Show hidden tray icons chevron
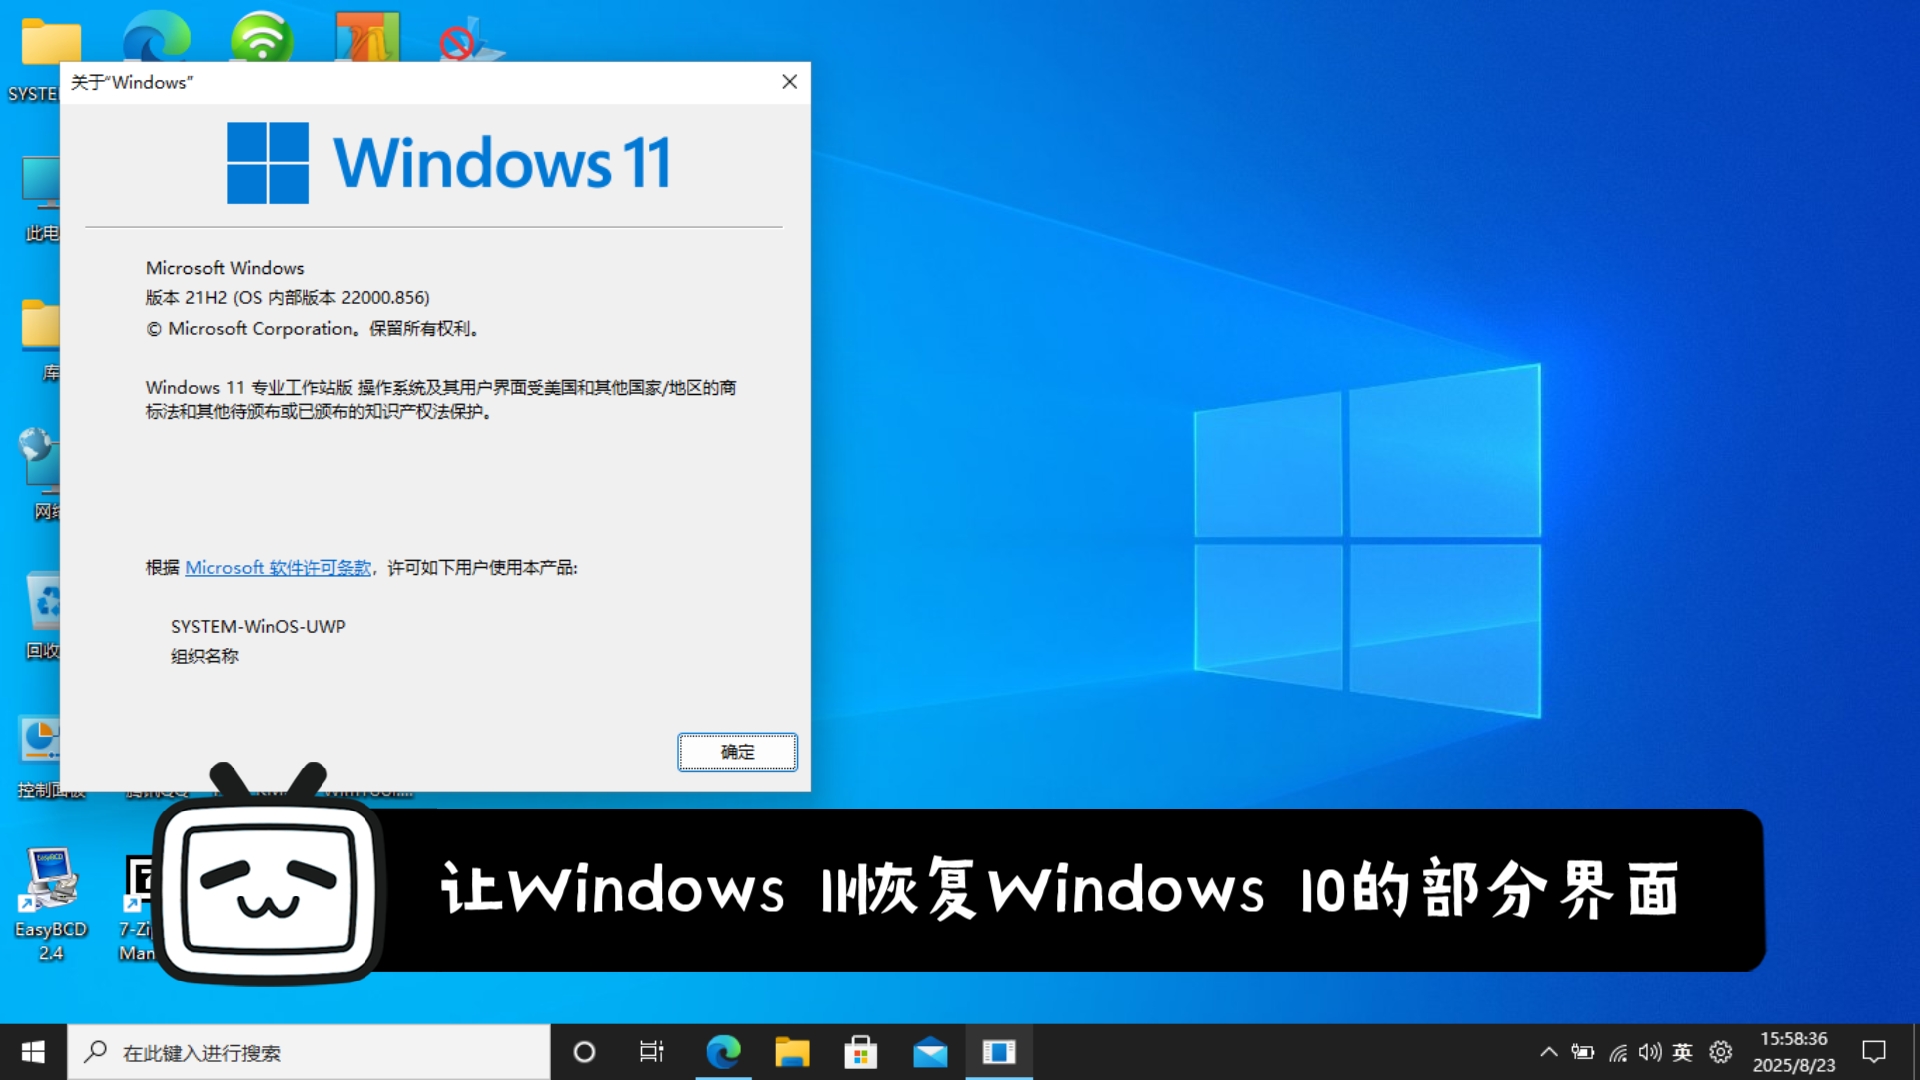Screen dimensions: 1920x1080 coord(1548,1052)
